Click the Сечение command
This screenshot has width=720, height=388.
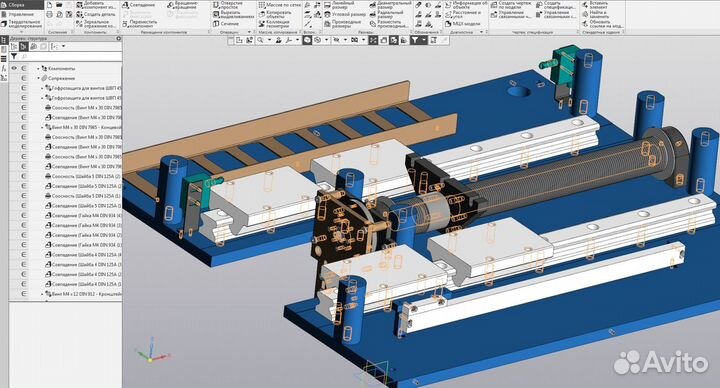coord(225,23)
